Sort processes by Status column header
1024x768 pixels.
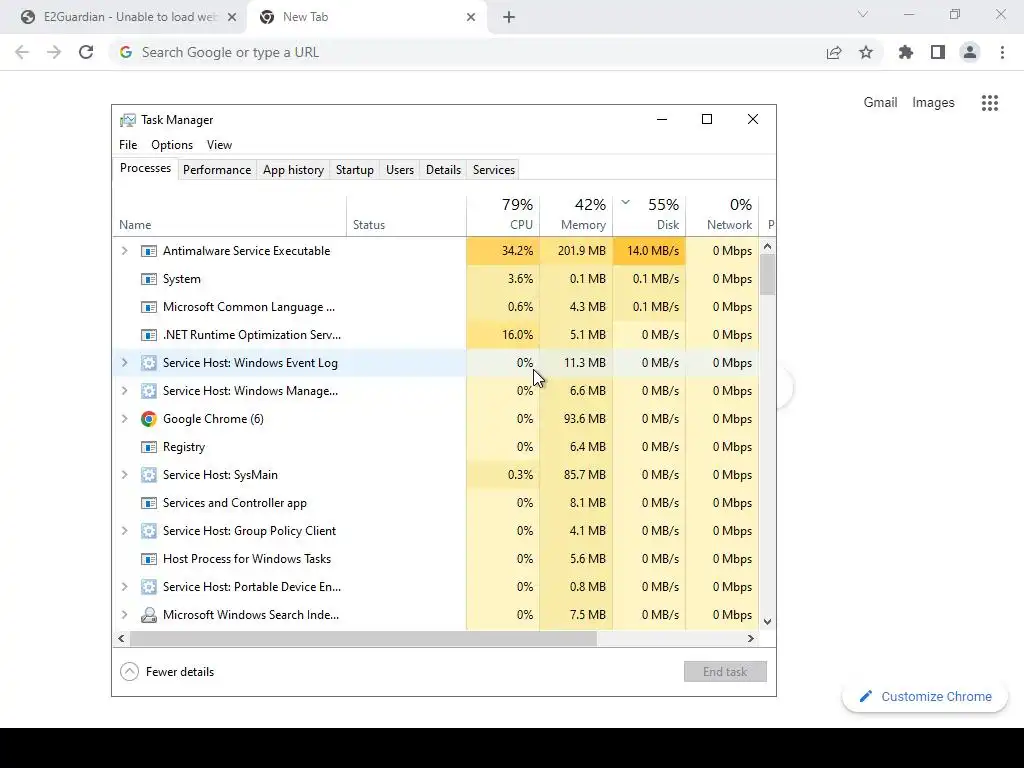[406, 215]
